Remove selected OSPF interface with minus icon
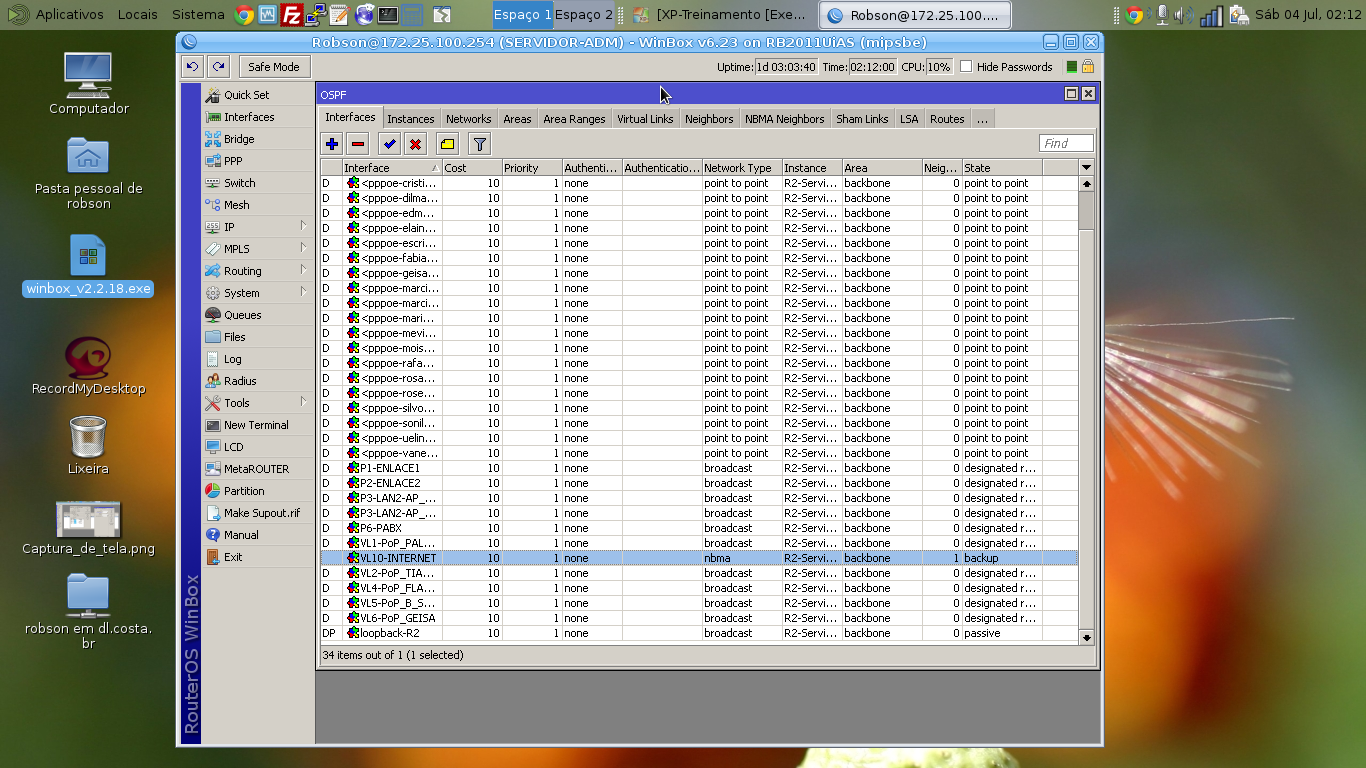 (358, 144)
